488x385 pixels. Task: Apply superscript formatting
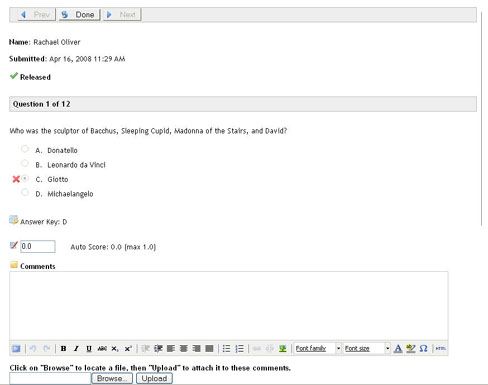(x=128, y=349)
